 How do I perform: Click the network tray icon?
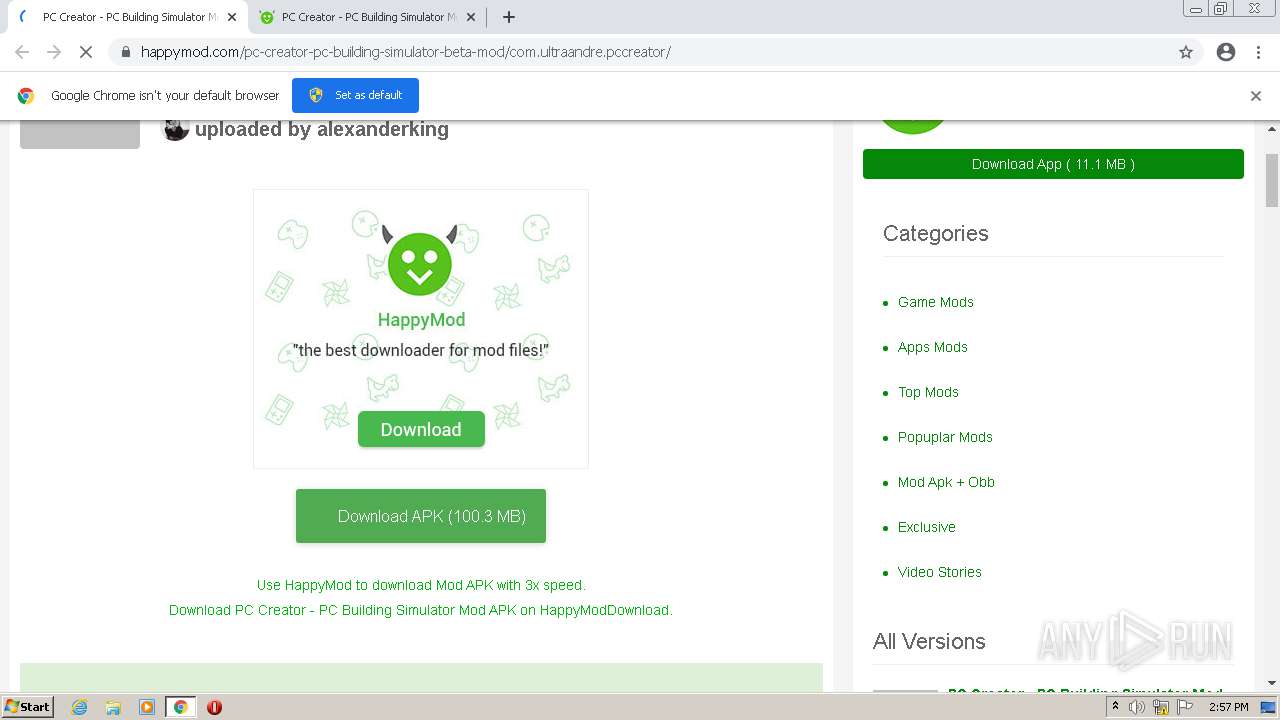click(x=1161, y=707)
